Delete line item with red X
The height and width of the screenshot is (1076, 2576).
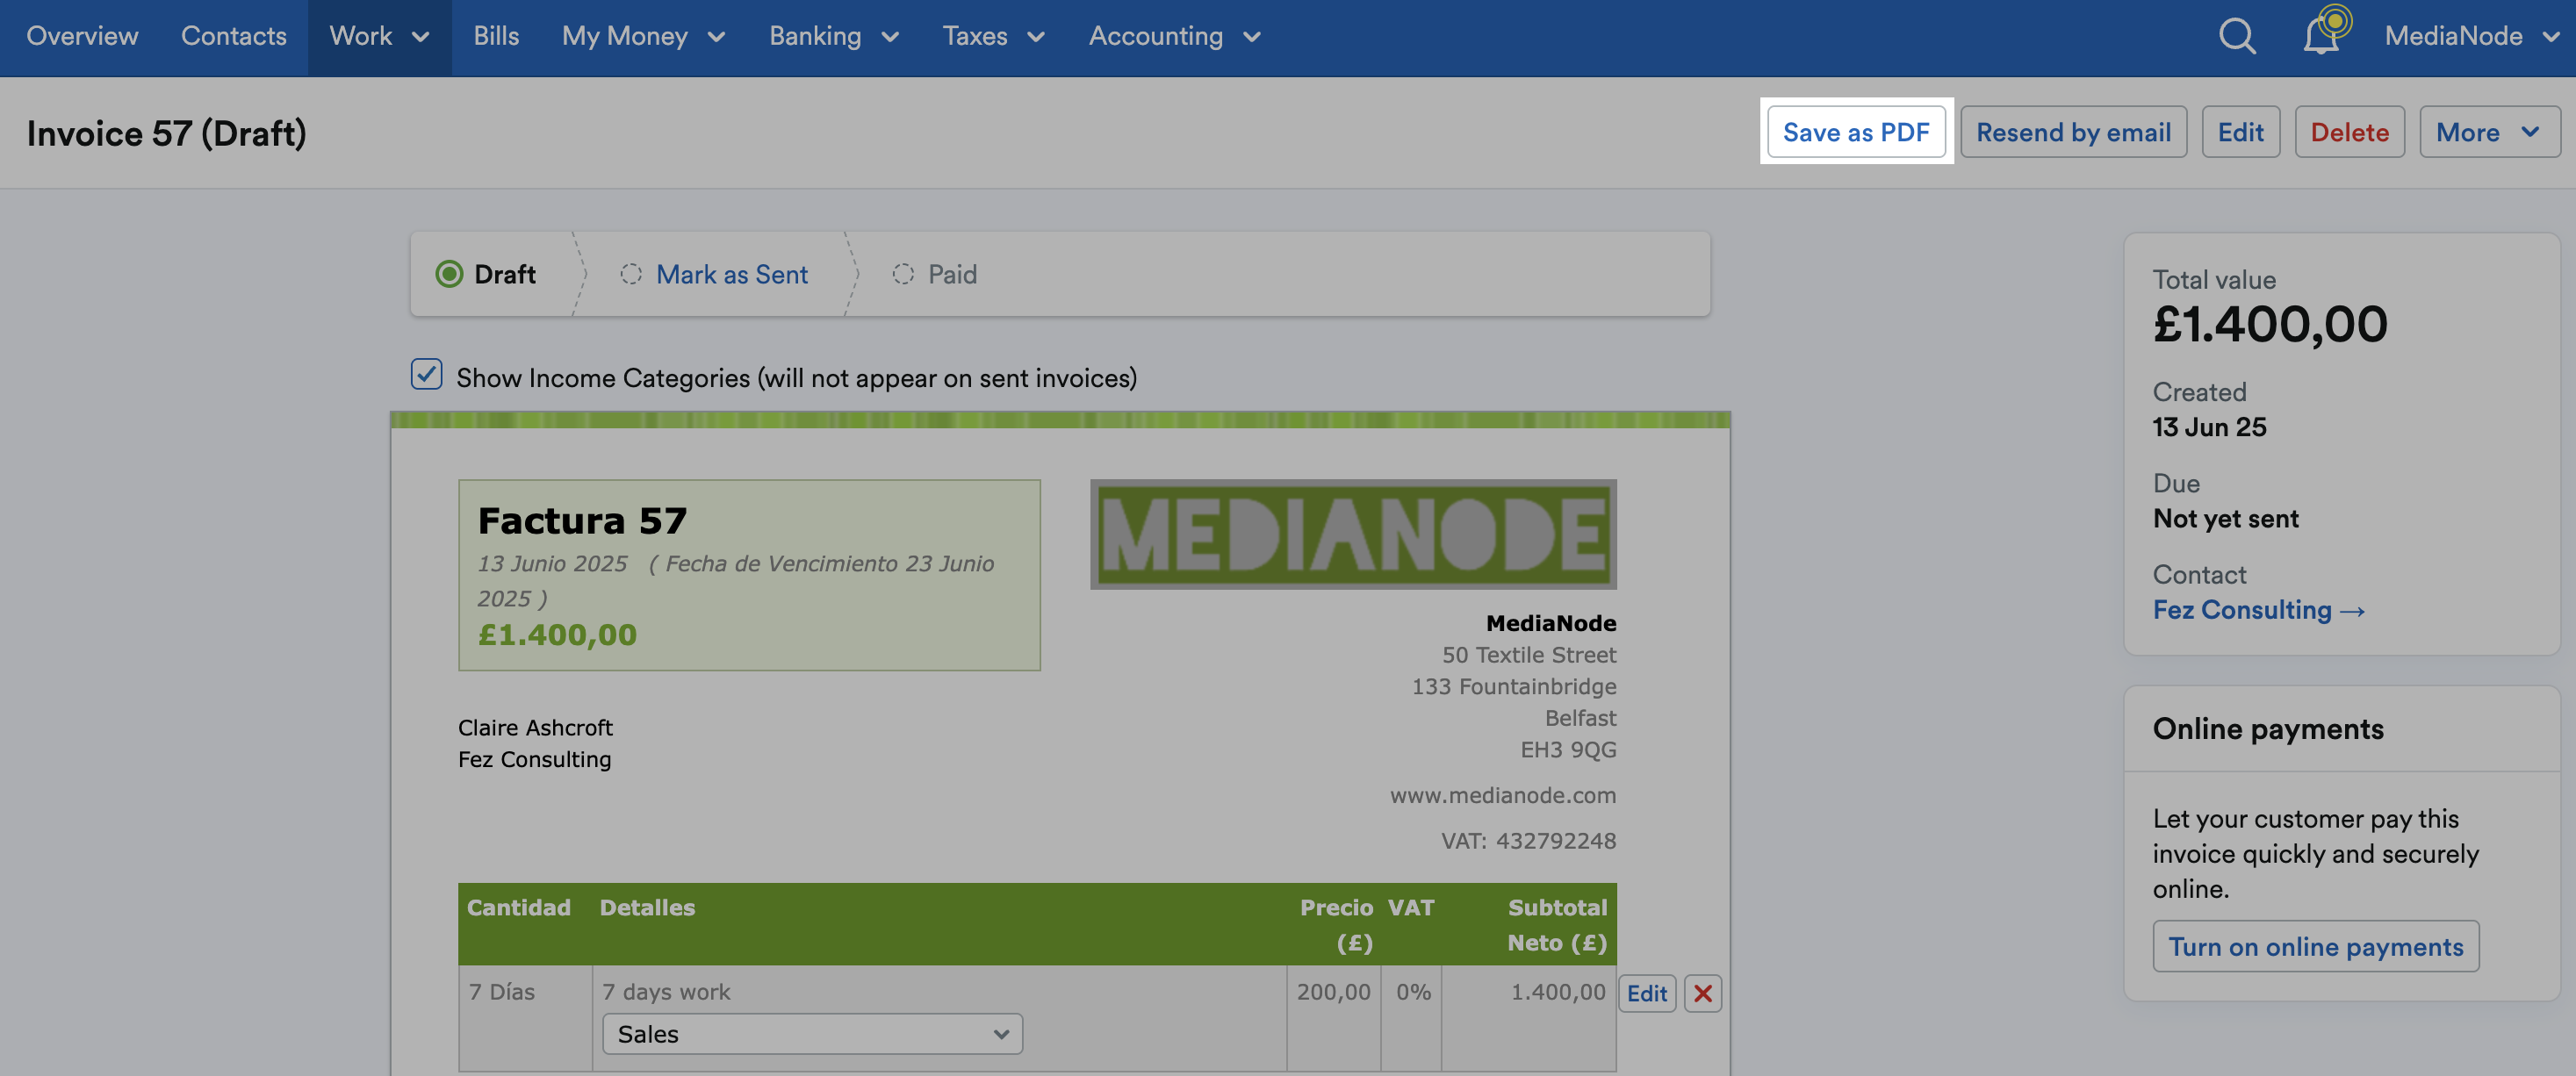[1702, 993]
